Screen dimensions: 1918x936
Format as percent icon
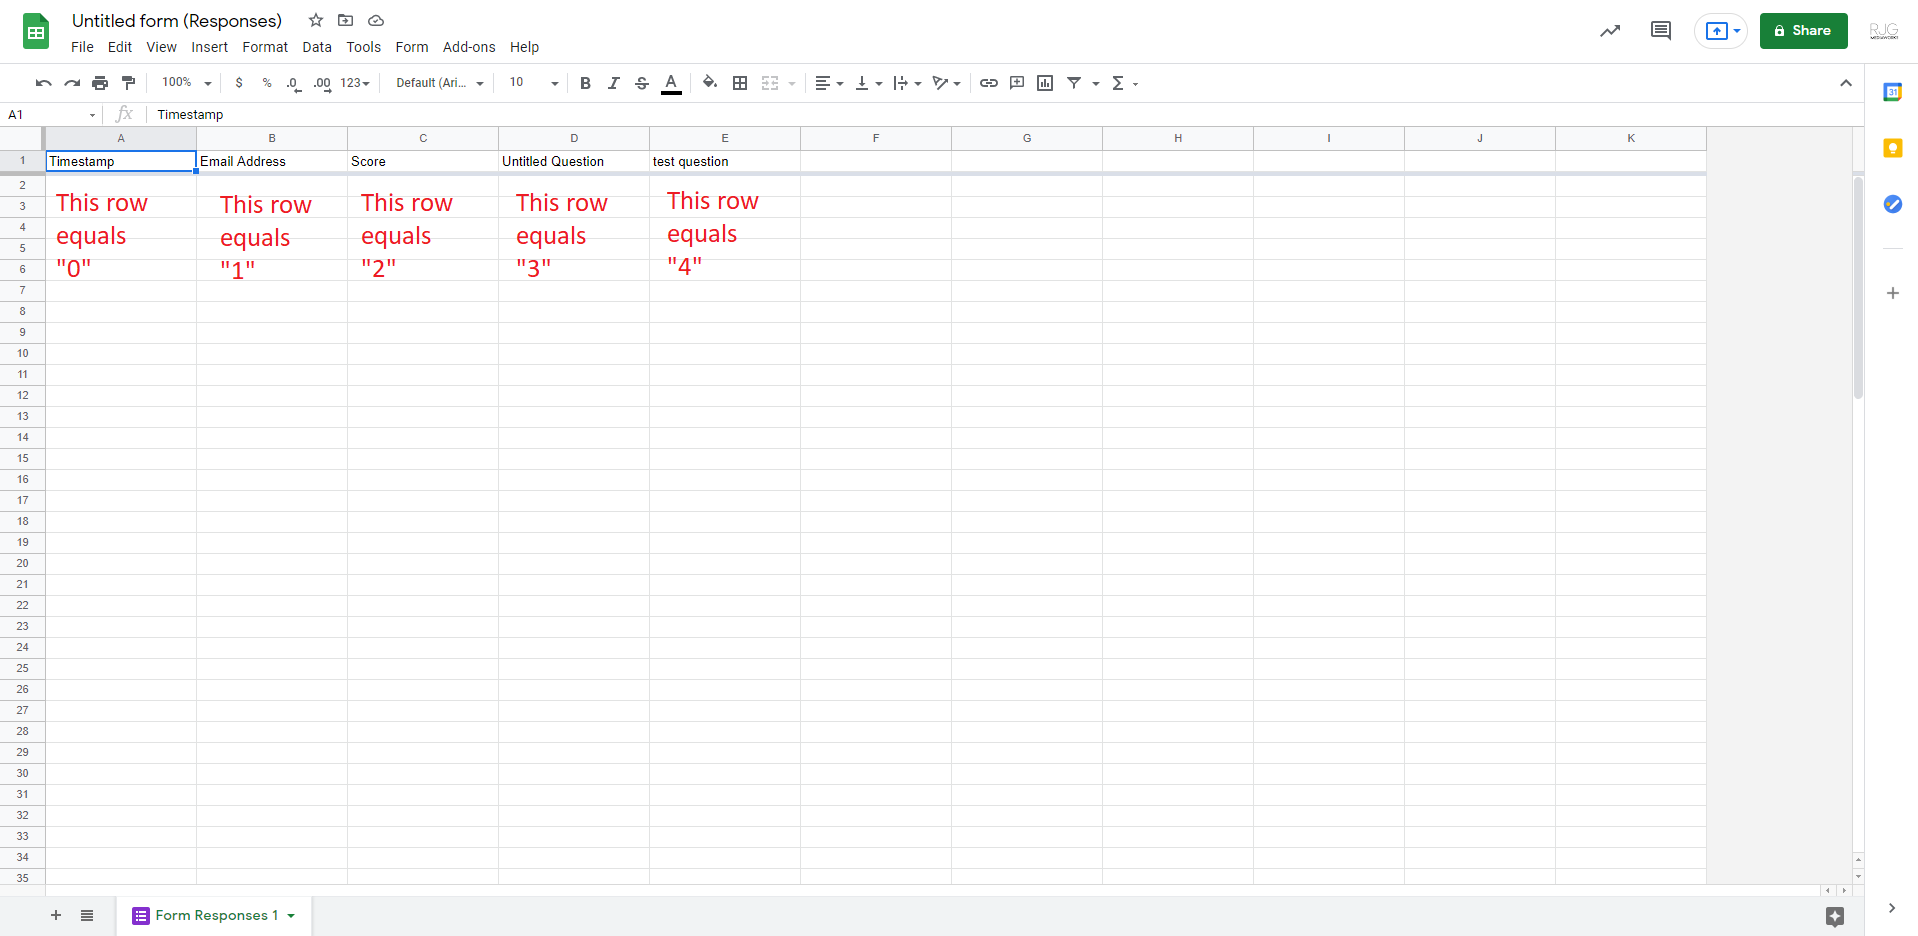[x=267, y=83]
